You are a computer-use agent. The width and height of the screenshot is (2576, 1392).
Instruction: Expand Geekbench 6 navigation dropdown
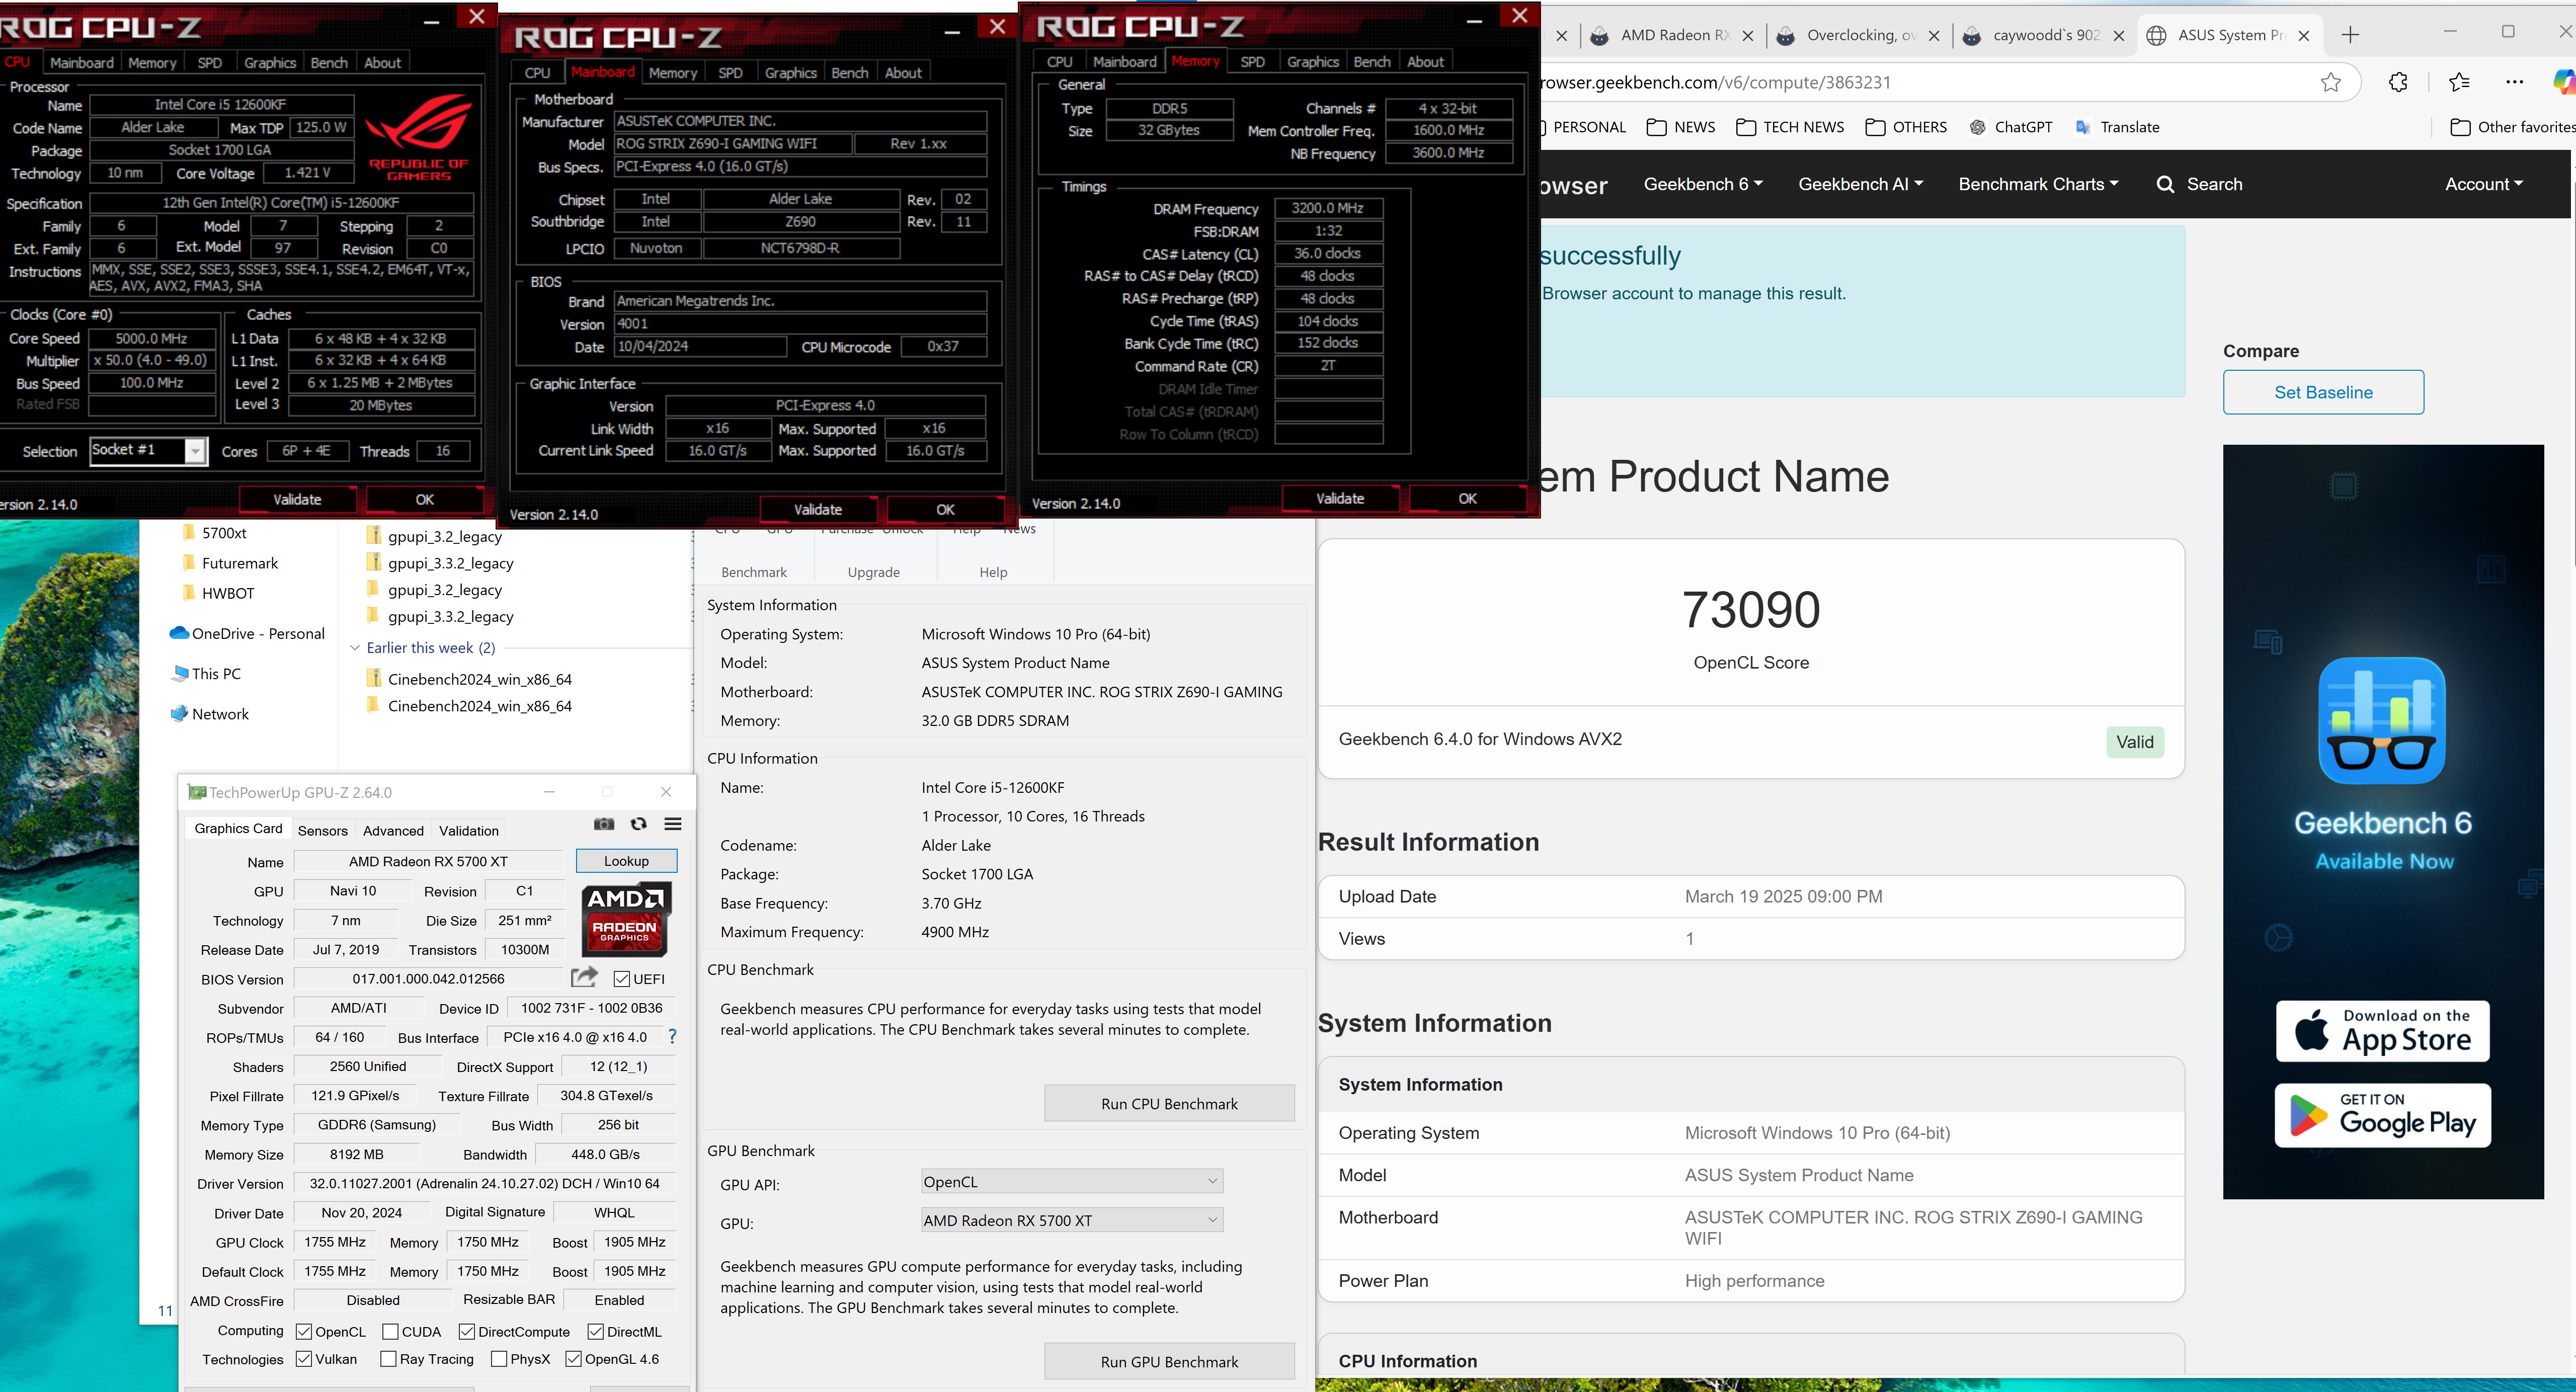click(x=1703, y=185)
